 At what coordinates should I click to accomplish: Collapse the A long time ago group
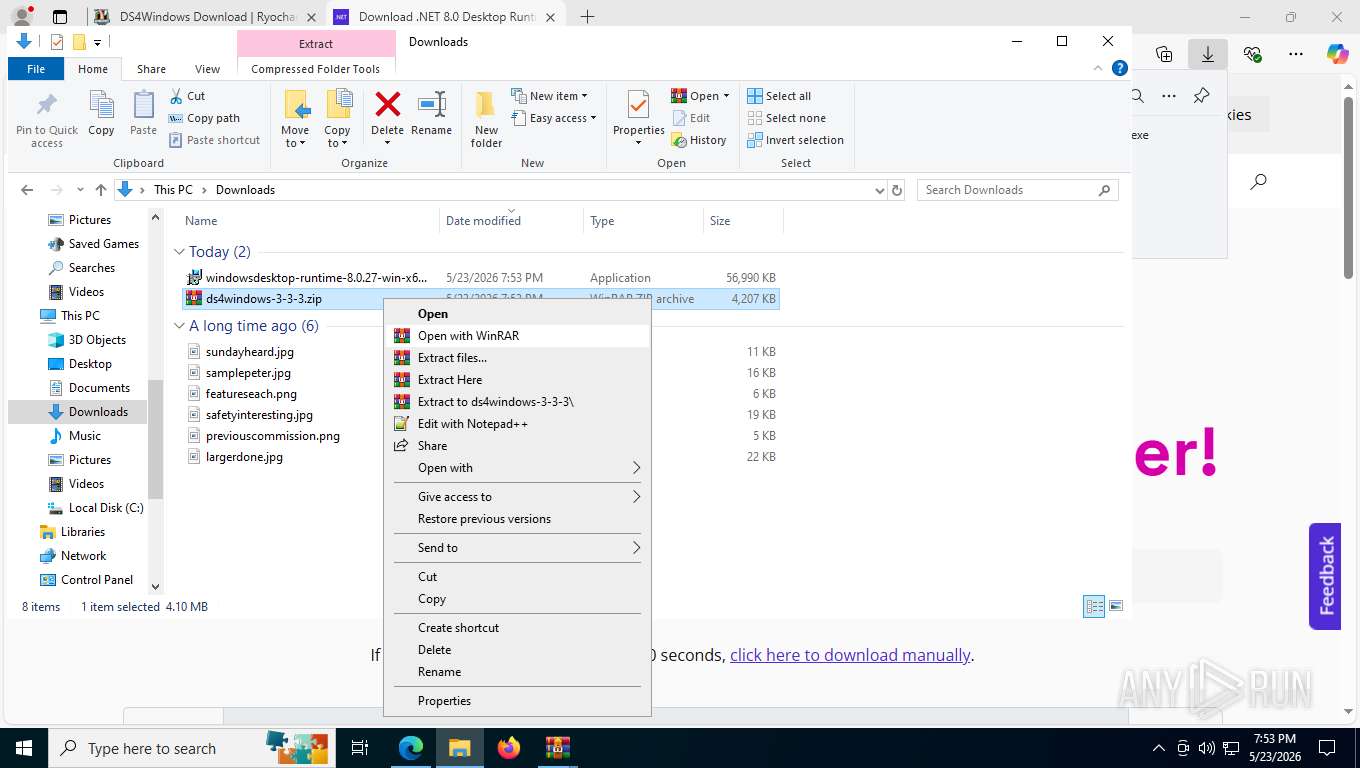click(x=179, y=326)
